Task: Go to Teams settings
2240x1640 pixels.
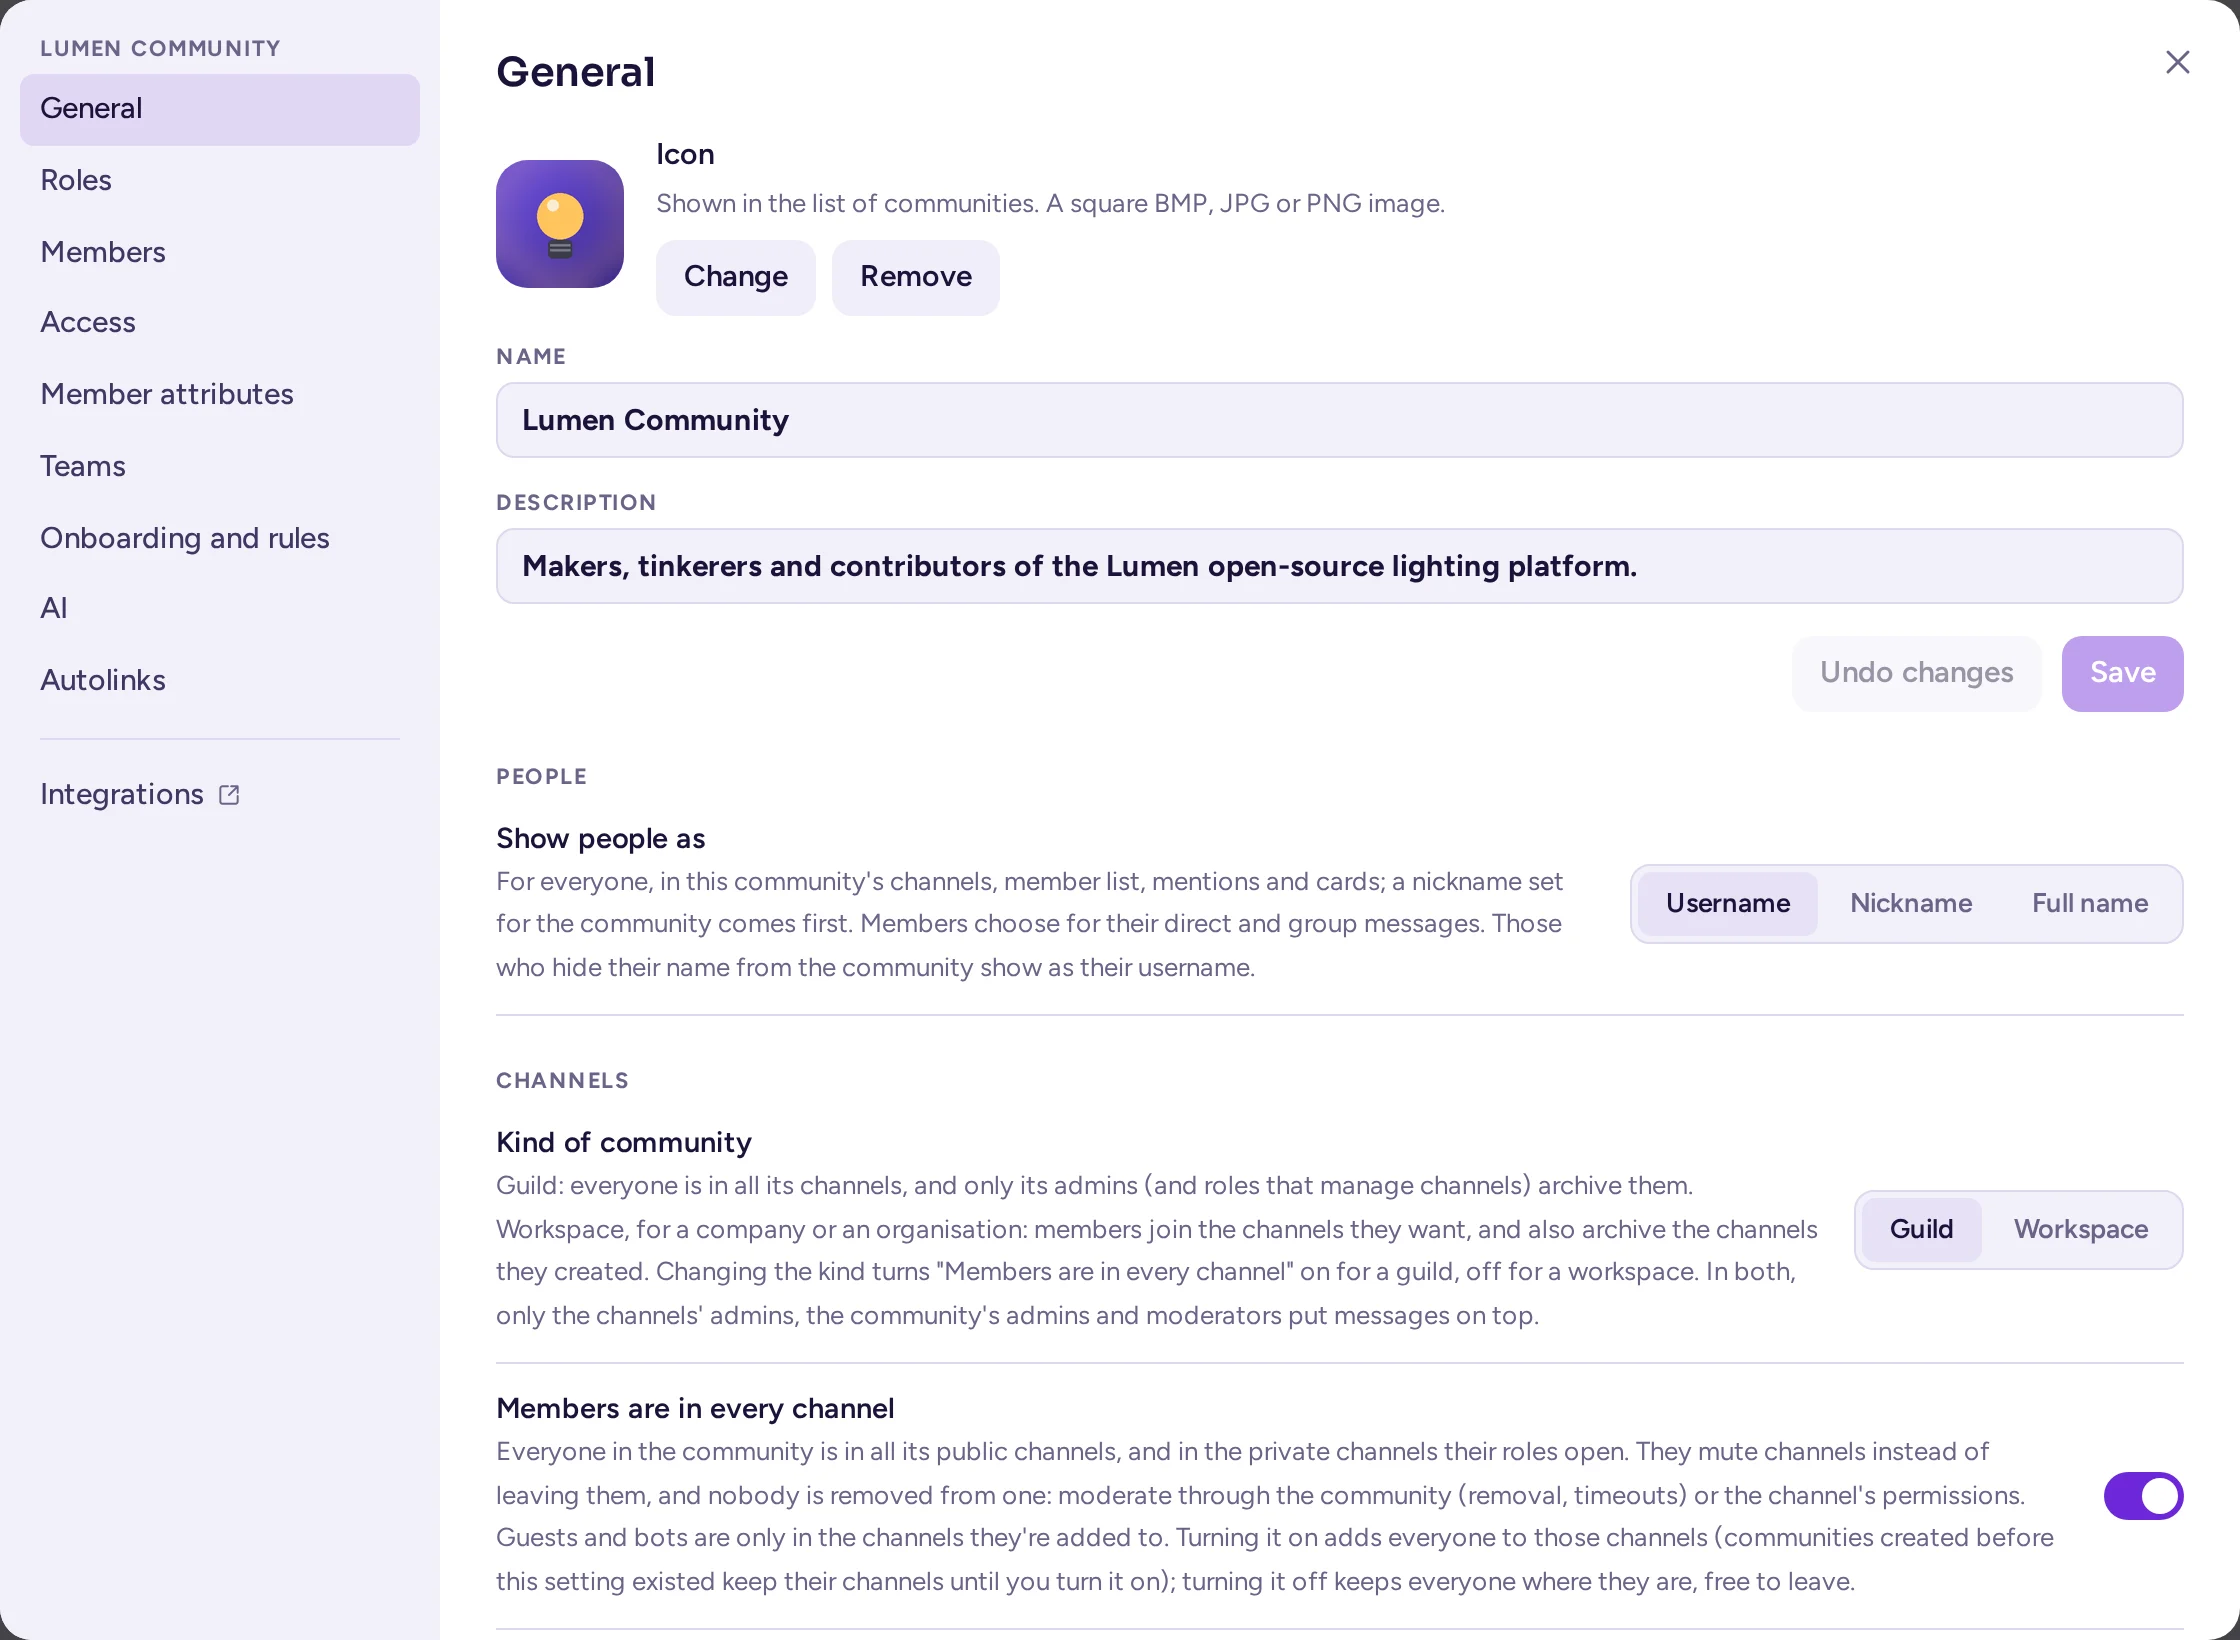Action: (220, 467)
